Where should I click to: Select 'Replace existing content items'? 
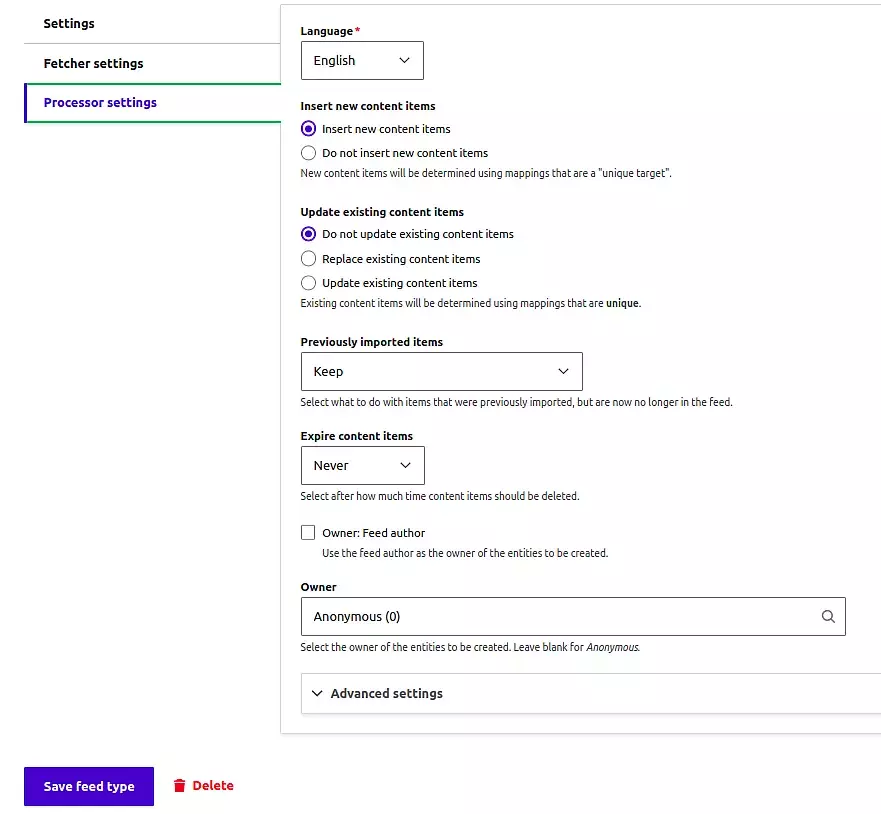(x=308, y=258)
